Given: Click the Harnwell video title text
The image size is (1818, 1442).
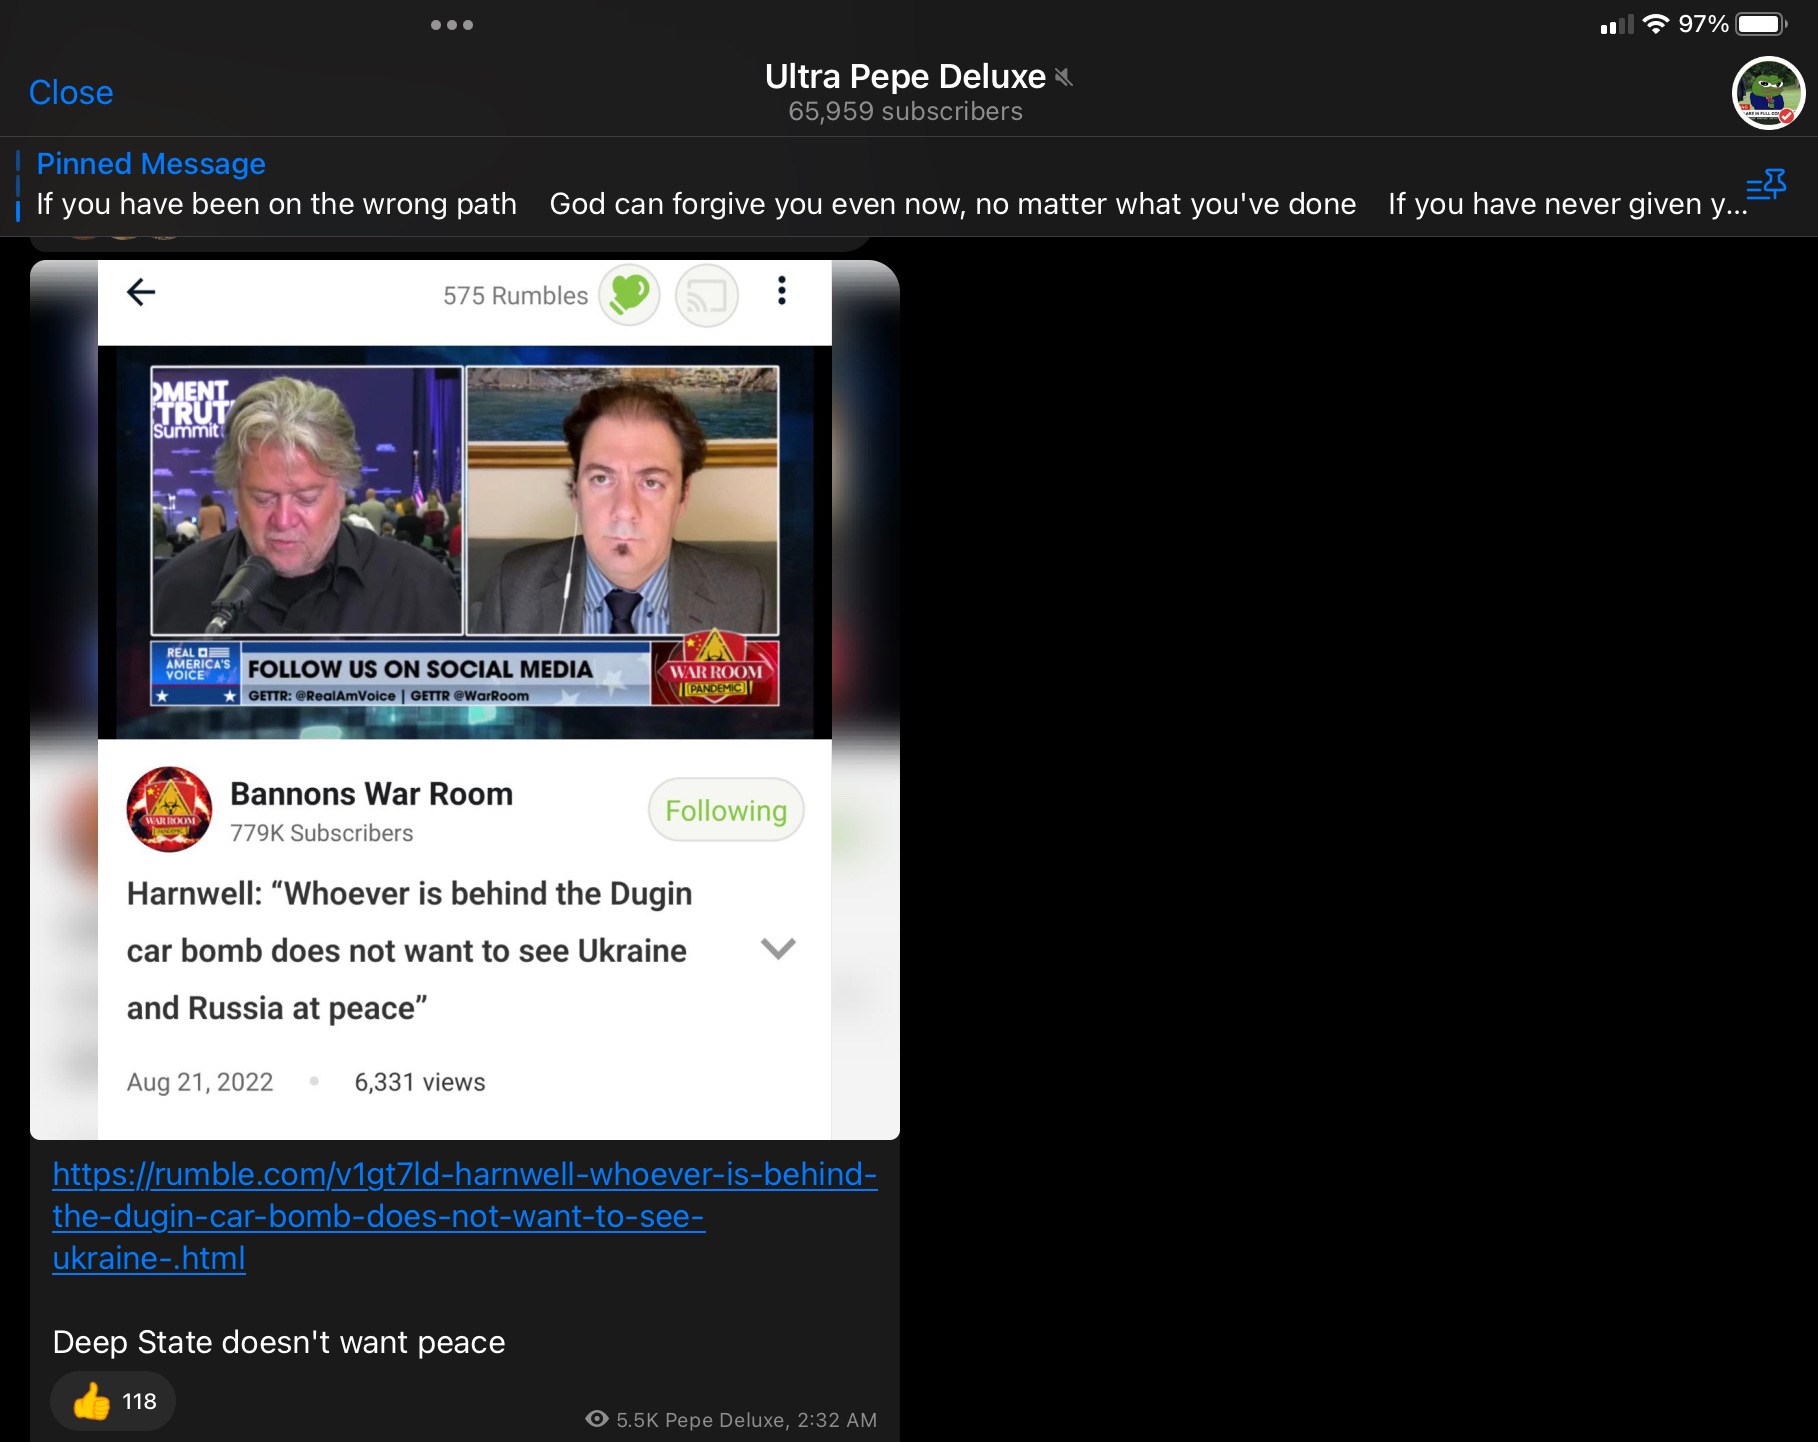Looking at the screenshot, I should pos(409,950).
